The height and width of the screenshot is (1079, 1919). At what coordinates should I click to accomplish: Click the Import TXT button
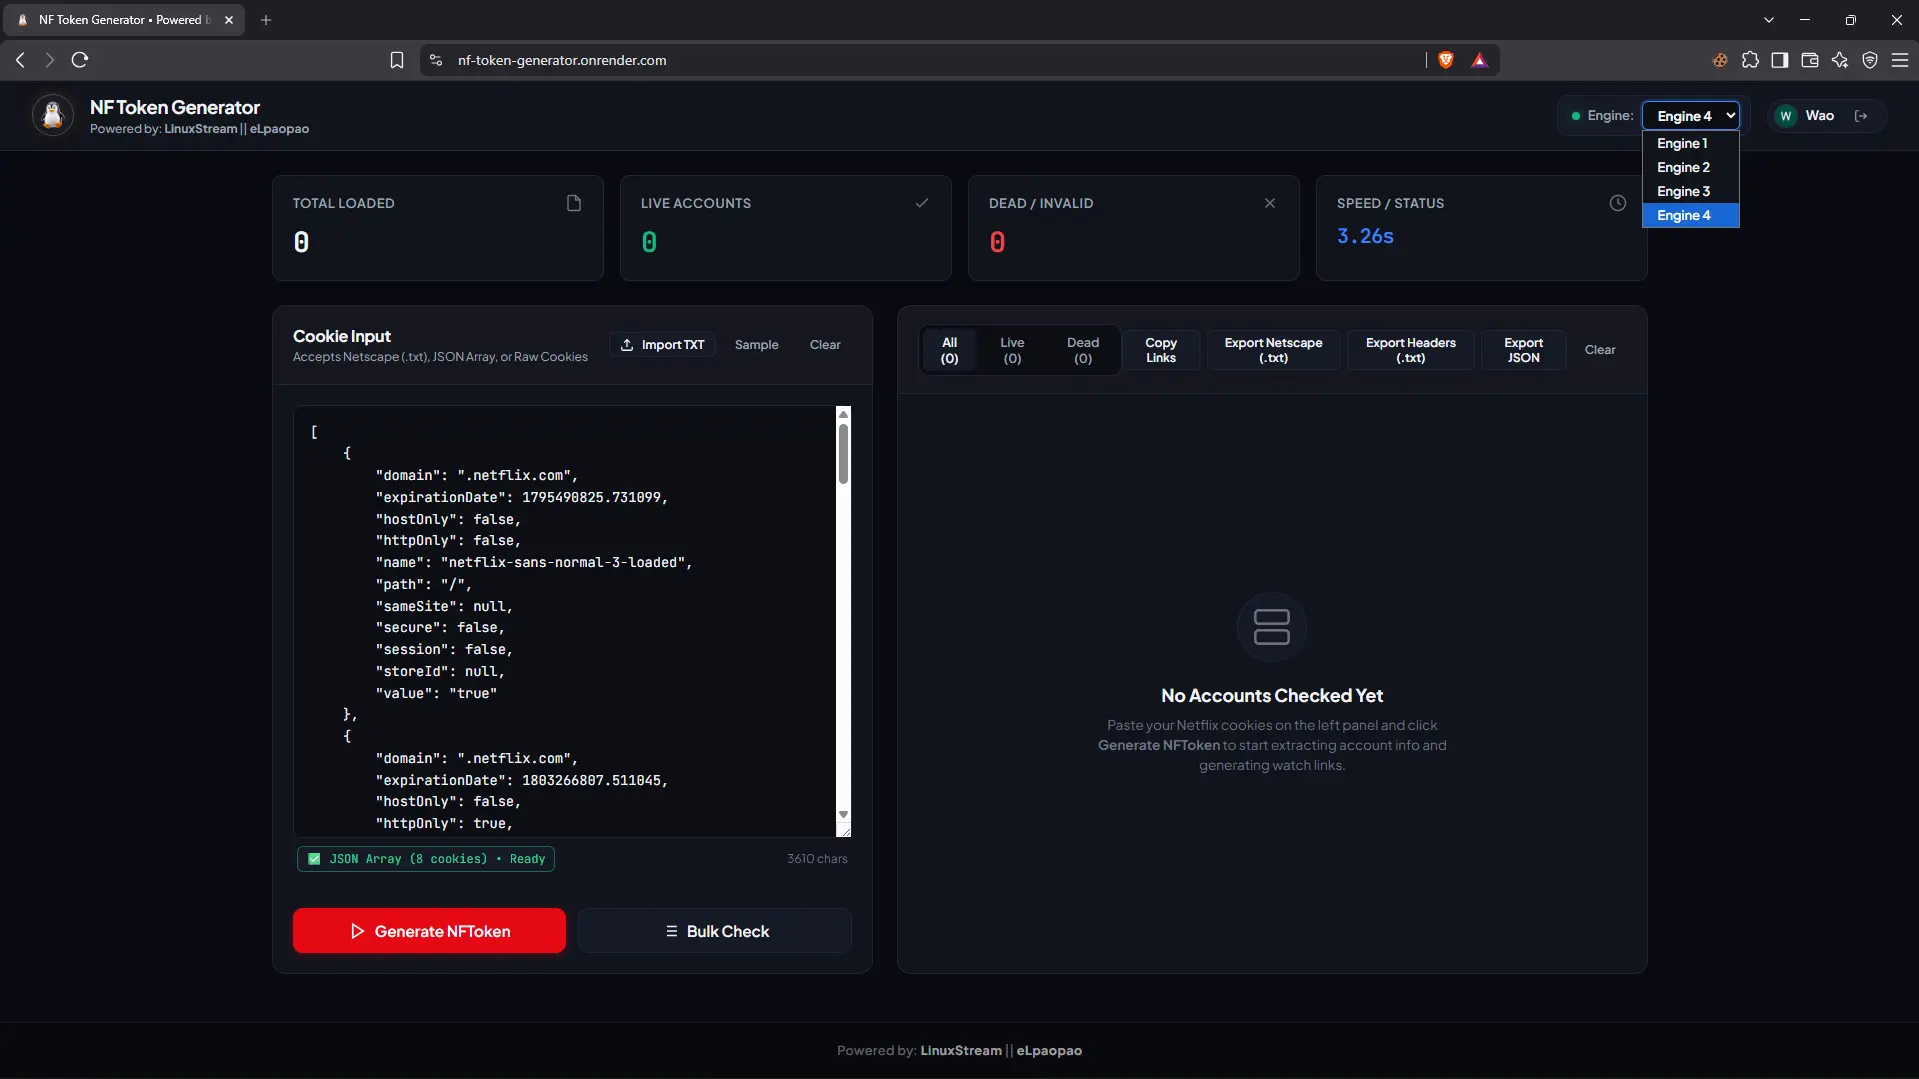tap(662, 345)
